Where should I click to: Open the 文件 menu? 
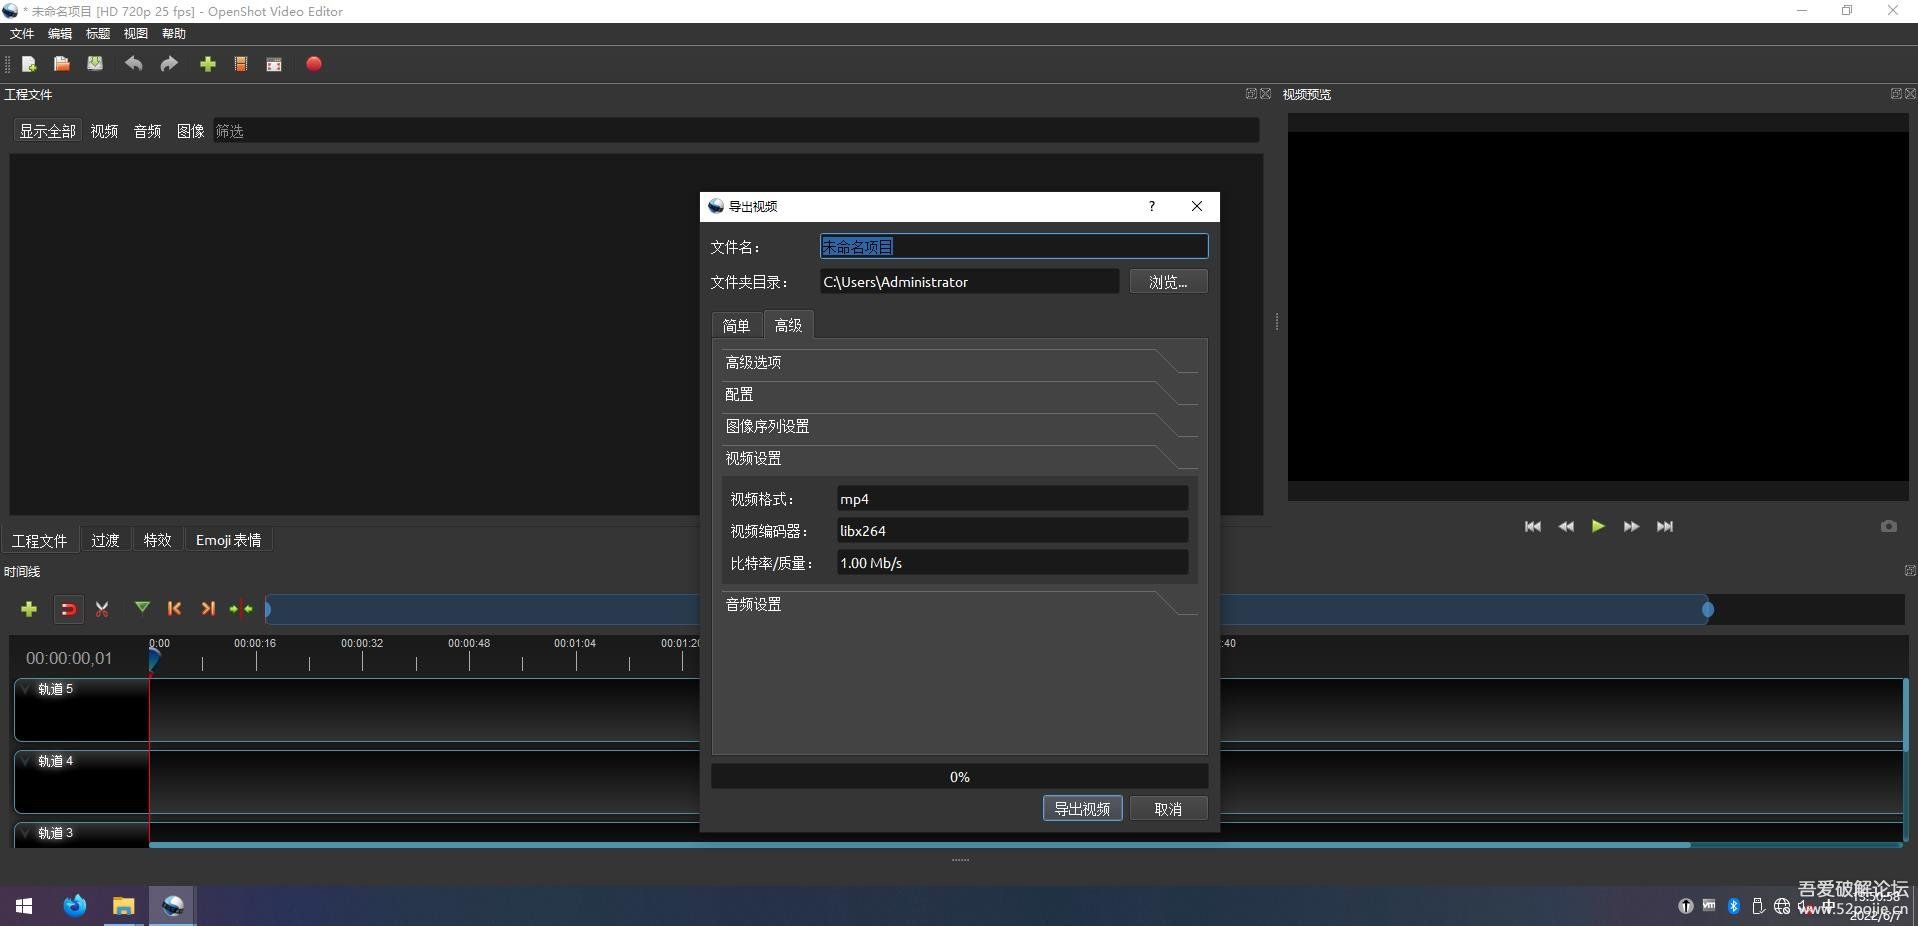22,34
